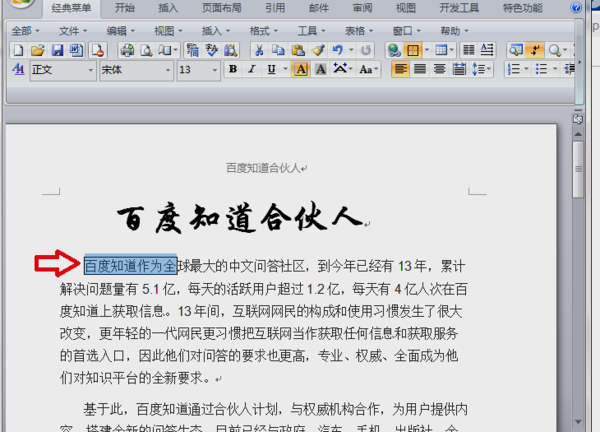Activate the Format Painter brush

[x=318, y=50]
